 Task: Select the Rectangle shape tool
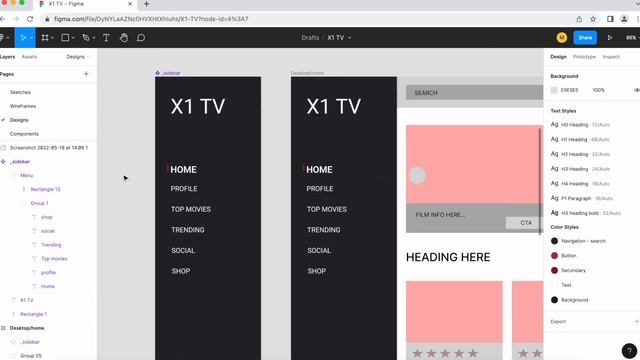(65, 38)
